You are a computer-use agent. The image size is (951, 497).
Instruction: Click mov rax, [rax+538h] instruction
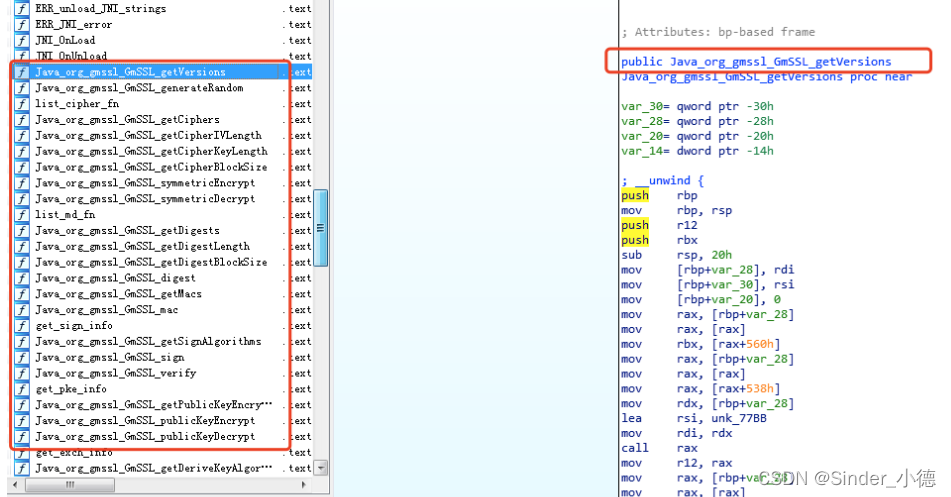tap(701, 388)
